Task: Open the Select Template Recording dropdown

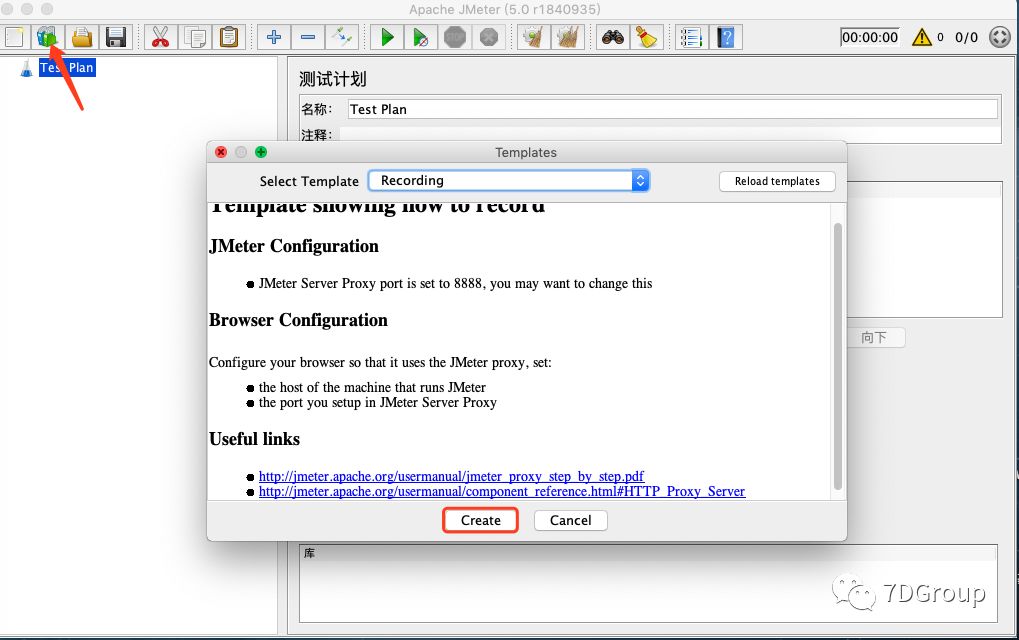Action: [x=509, y=181]
